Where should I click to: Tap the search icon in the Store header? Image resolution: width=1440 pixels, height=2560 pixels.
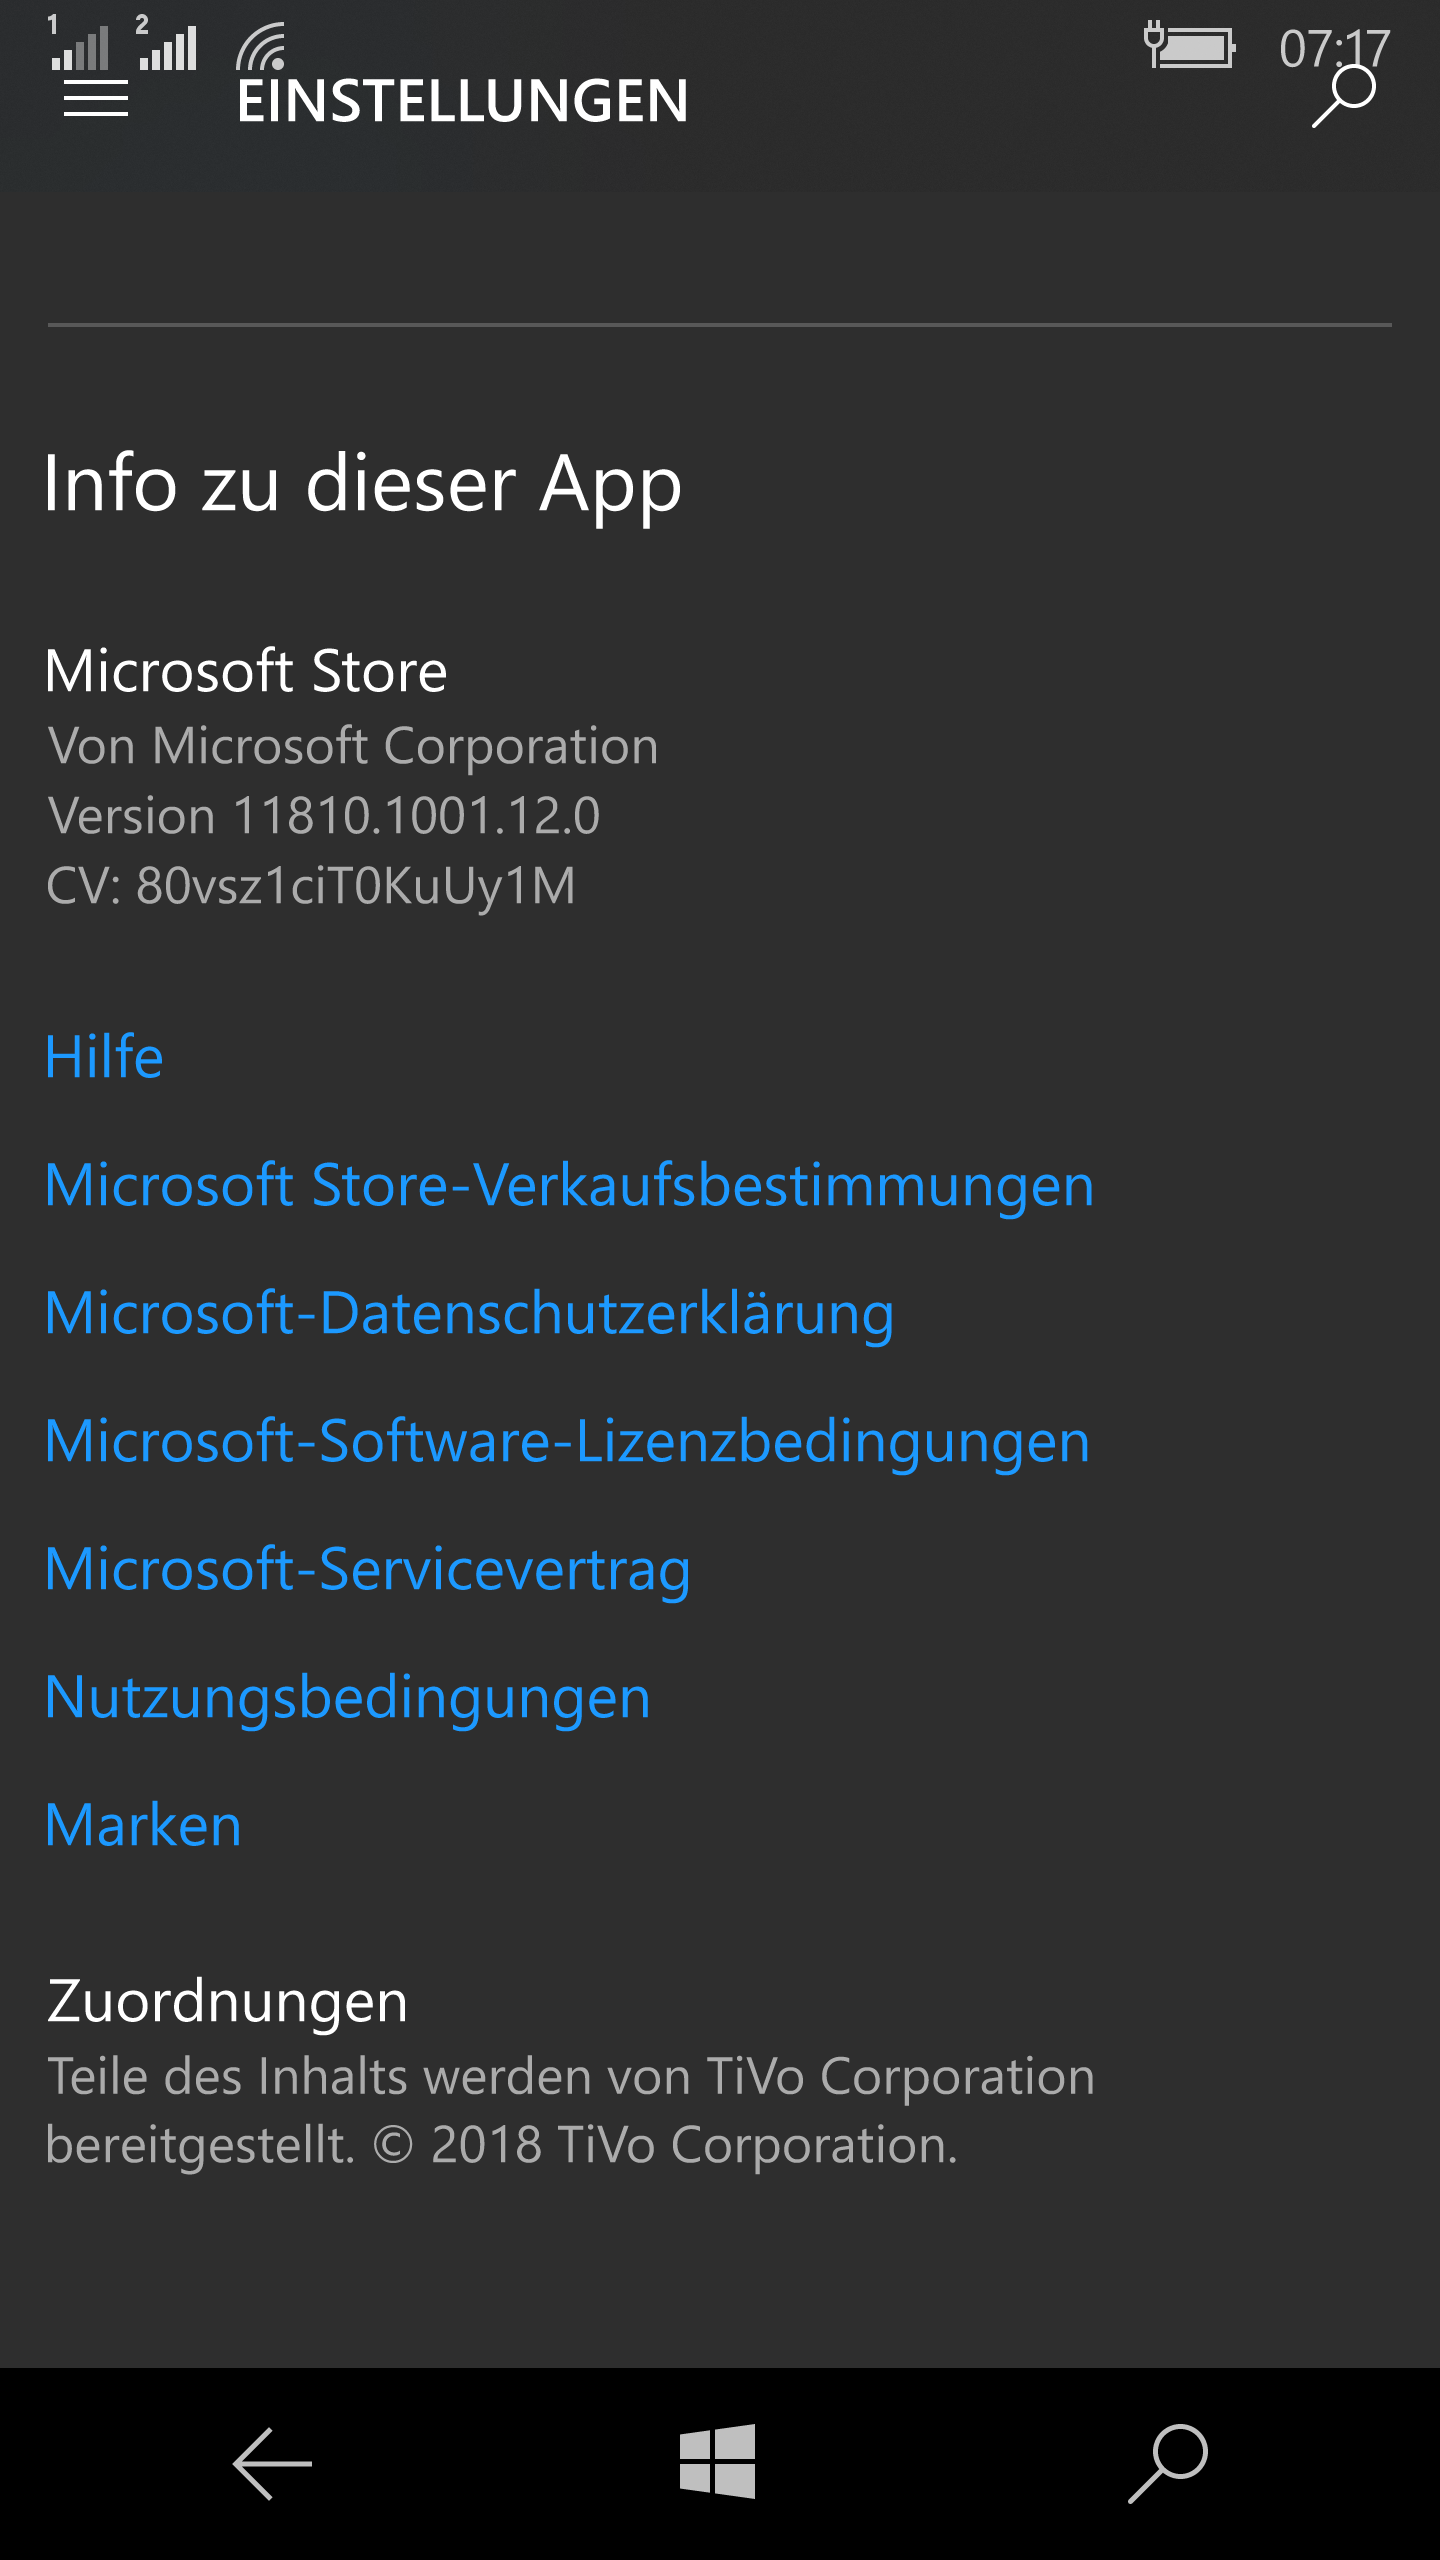1345,97
